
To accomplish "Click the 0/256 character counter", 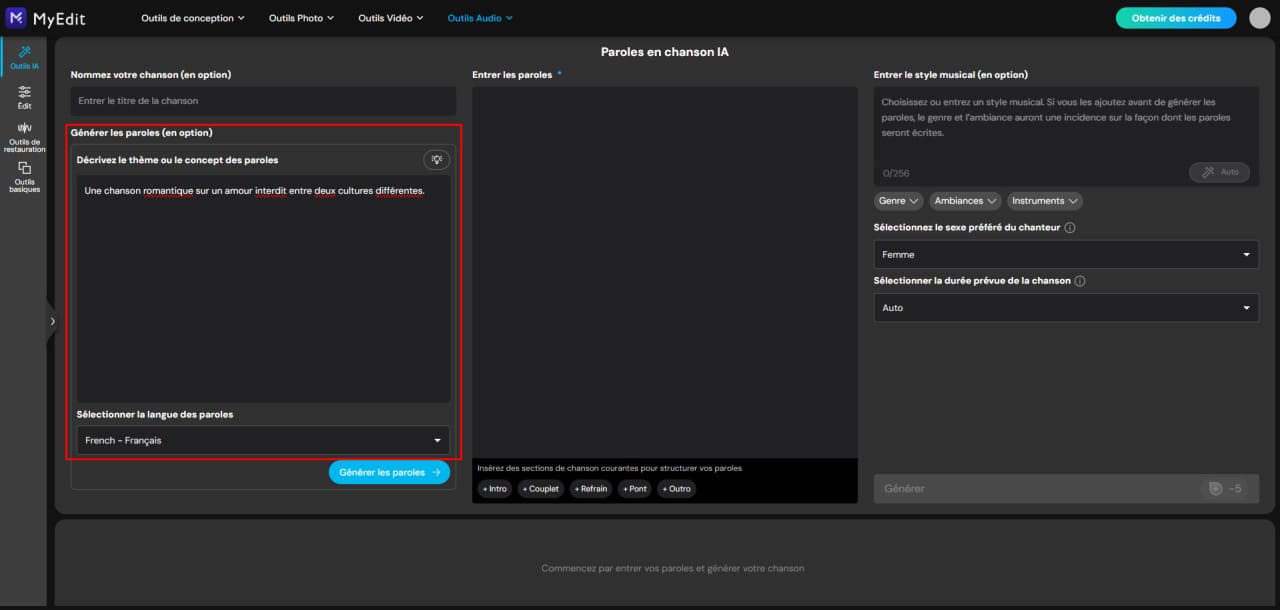I will point(895,173).
